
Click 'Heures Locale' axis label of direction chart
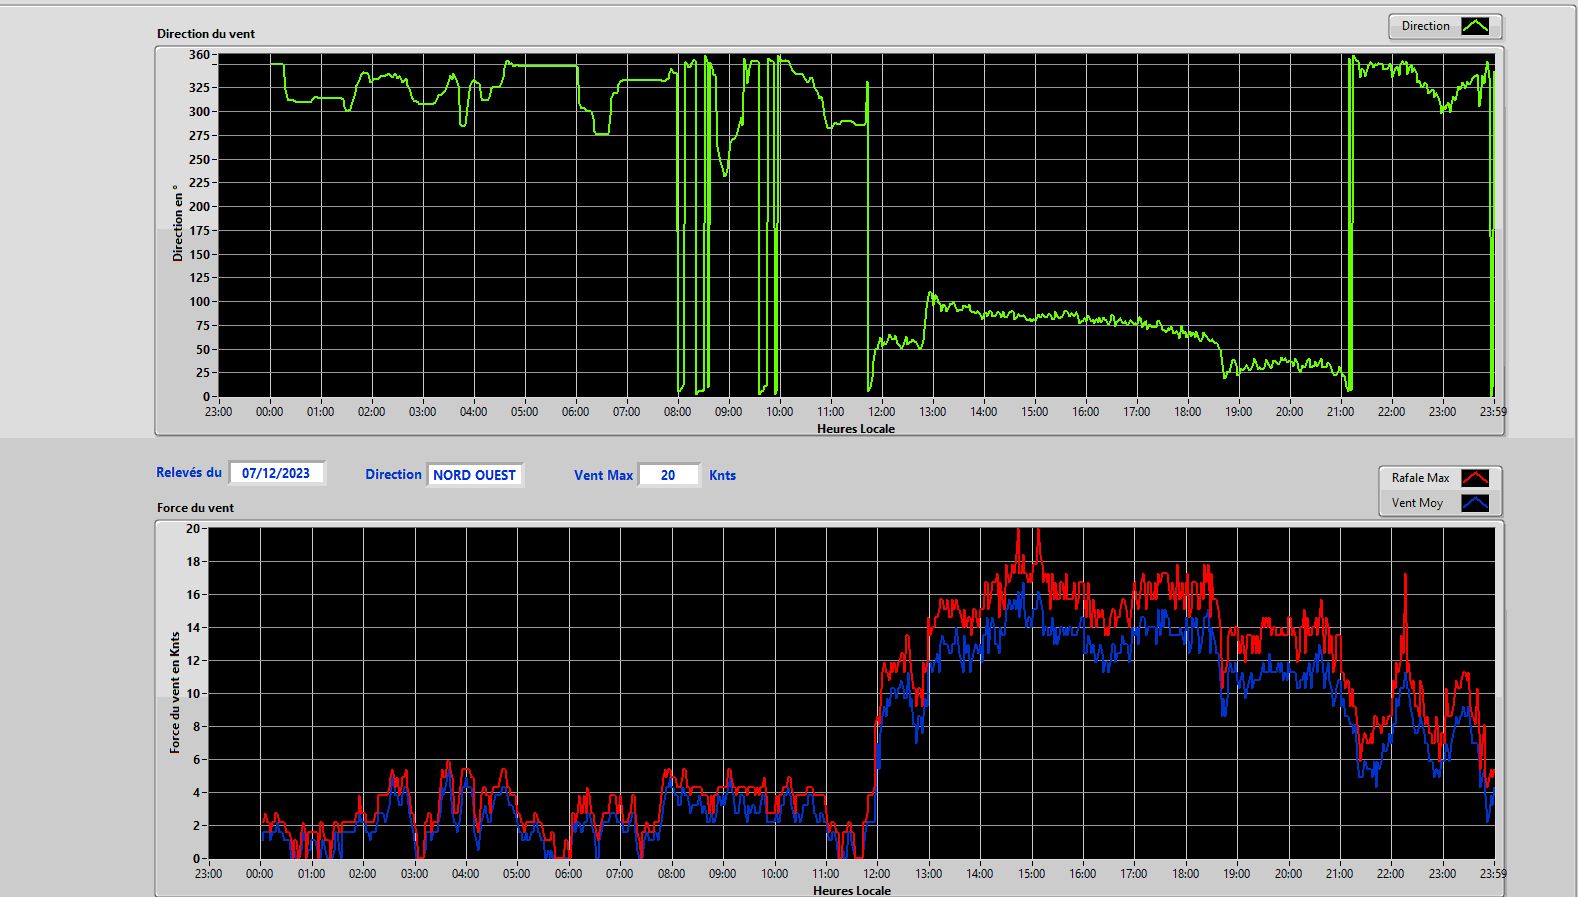pos(856,429)
